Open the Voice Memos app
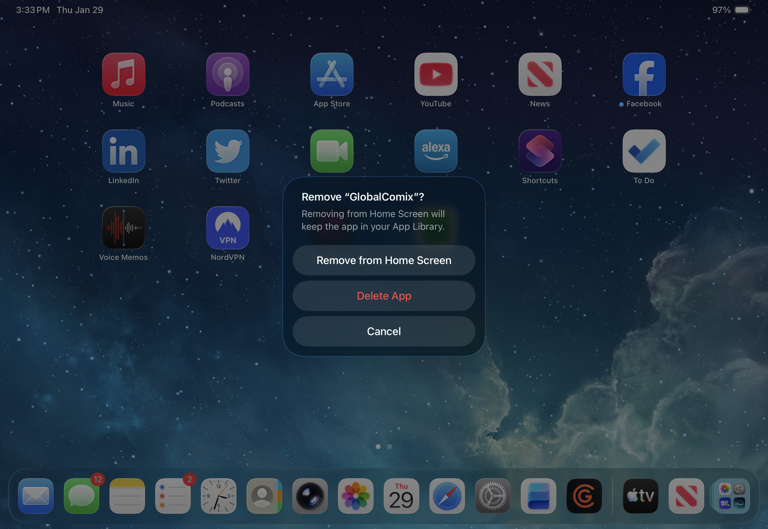Viewport: 768px width, 529px height. [x=123, y=228]
